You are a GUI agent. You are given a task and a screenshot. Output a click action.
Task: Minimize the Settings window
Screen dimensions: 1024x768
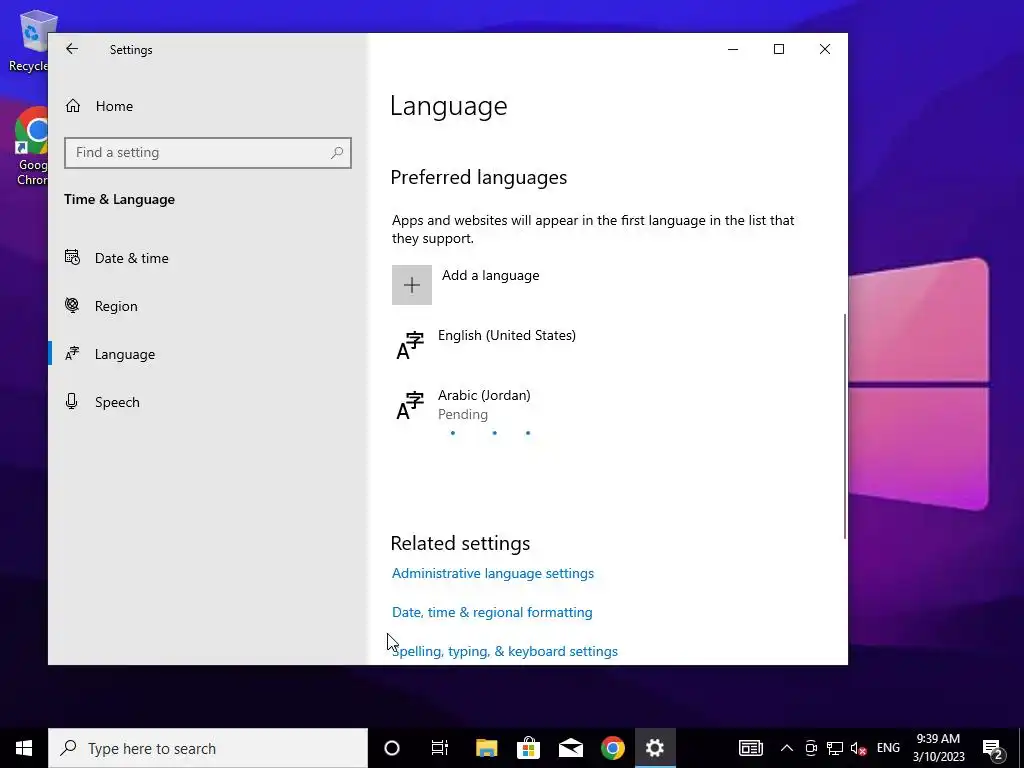733,49
